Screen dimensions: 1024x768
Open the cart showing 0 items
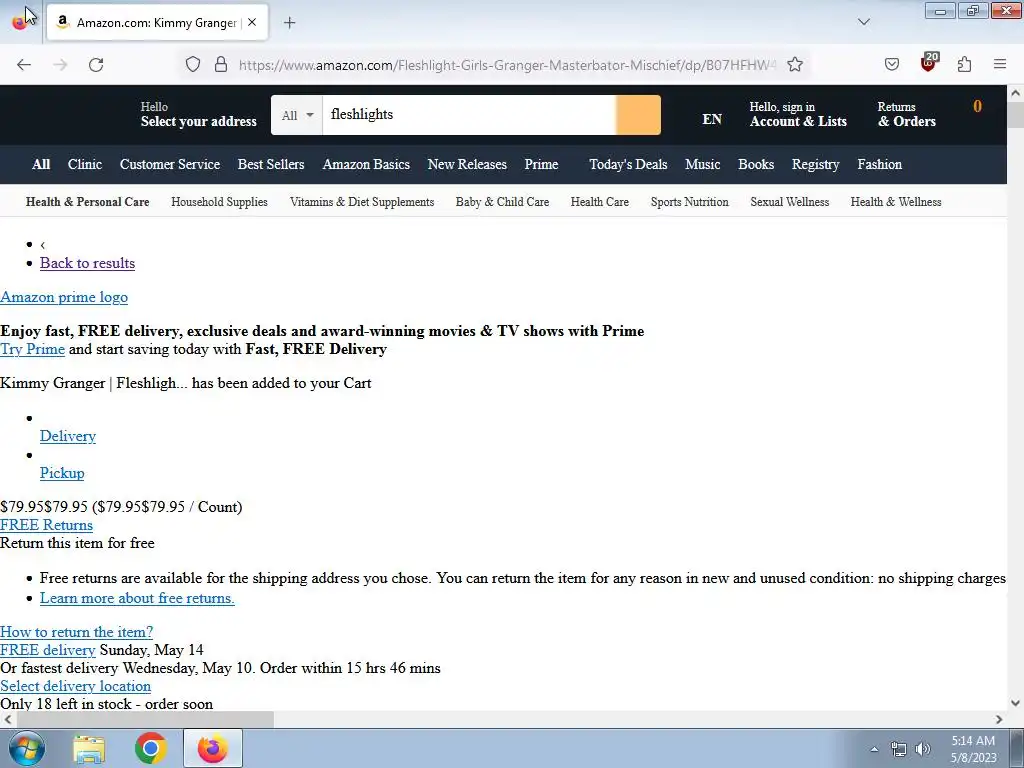pyautogui.click(x=978, y=107)
